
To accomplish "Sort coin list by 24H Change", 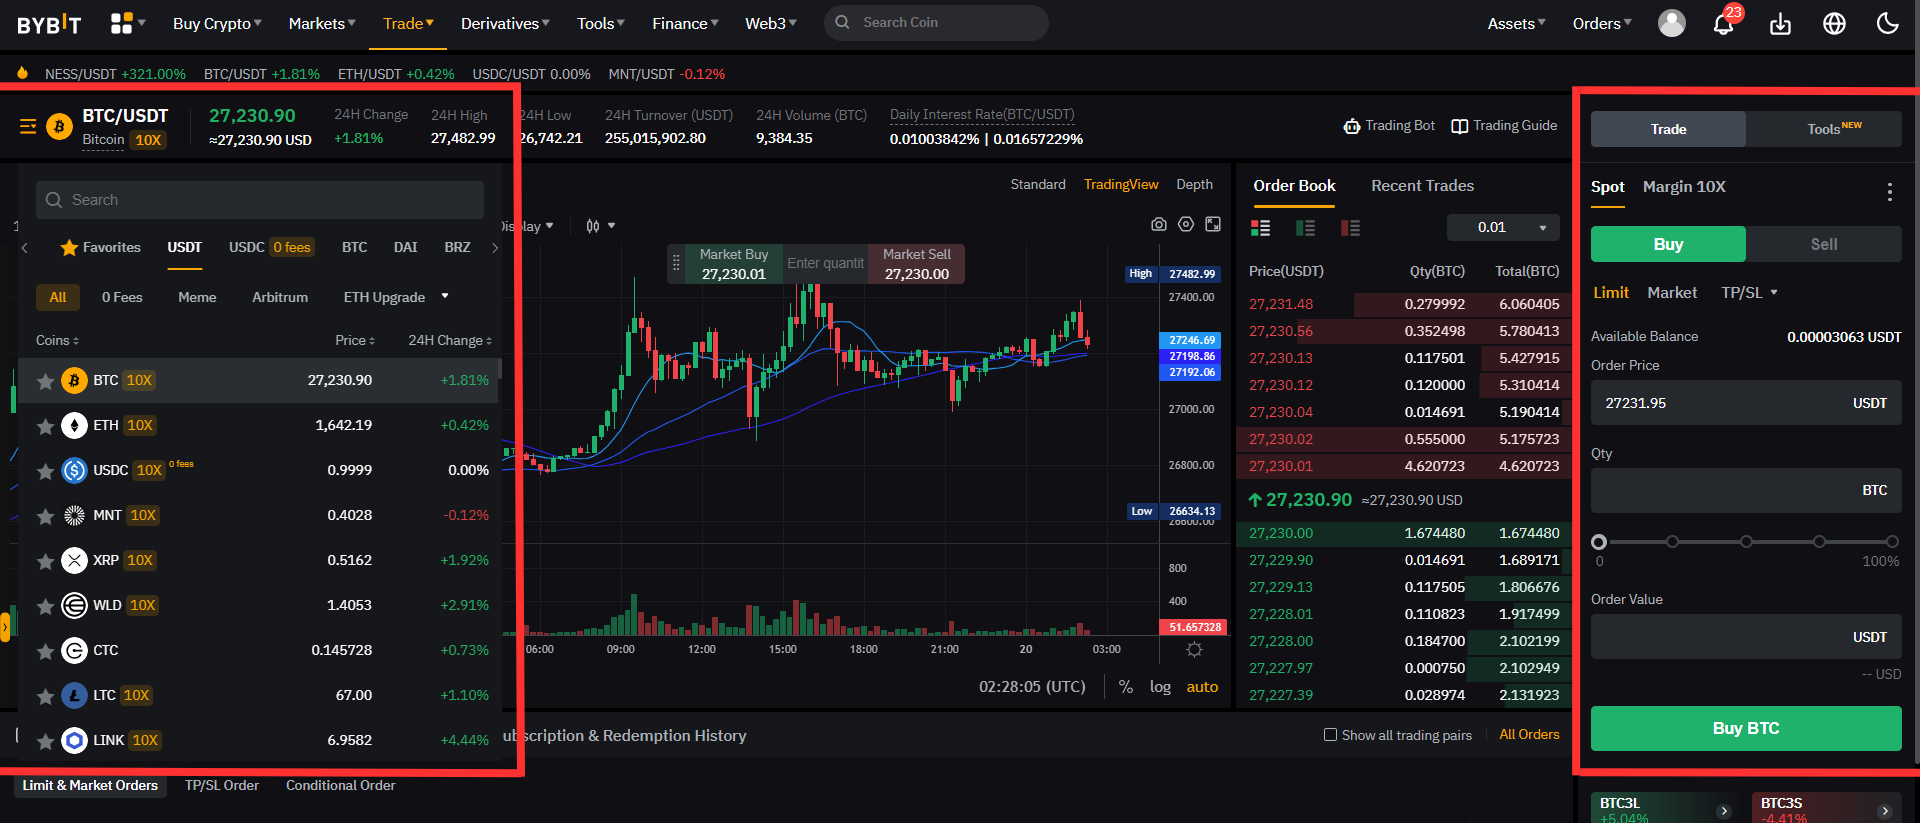I will (x=450, y=341).
